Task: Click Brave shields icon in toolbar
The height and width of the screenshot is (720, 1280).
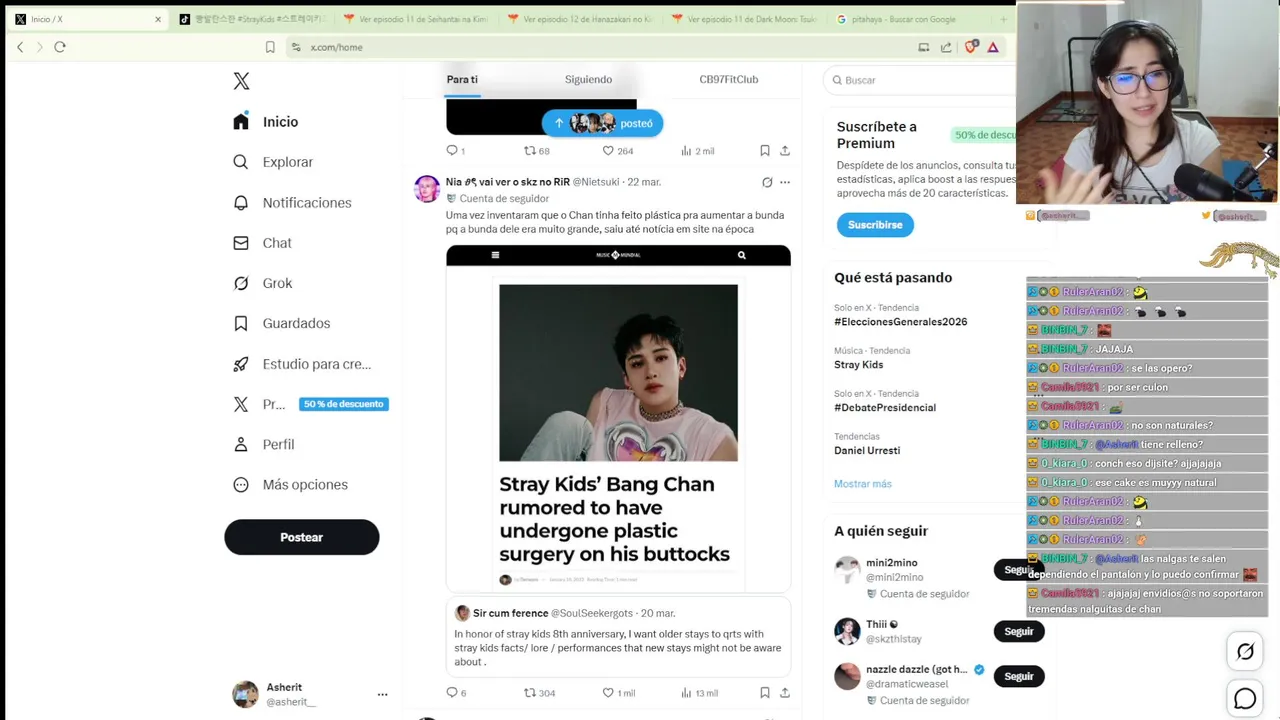Action: 970,47
